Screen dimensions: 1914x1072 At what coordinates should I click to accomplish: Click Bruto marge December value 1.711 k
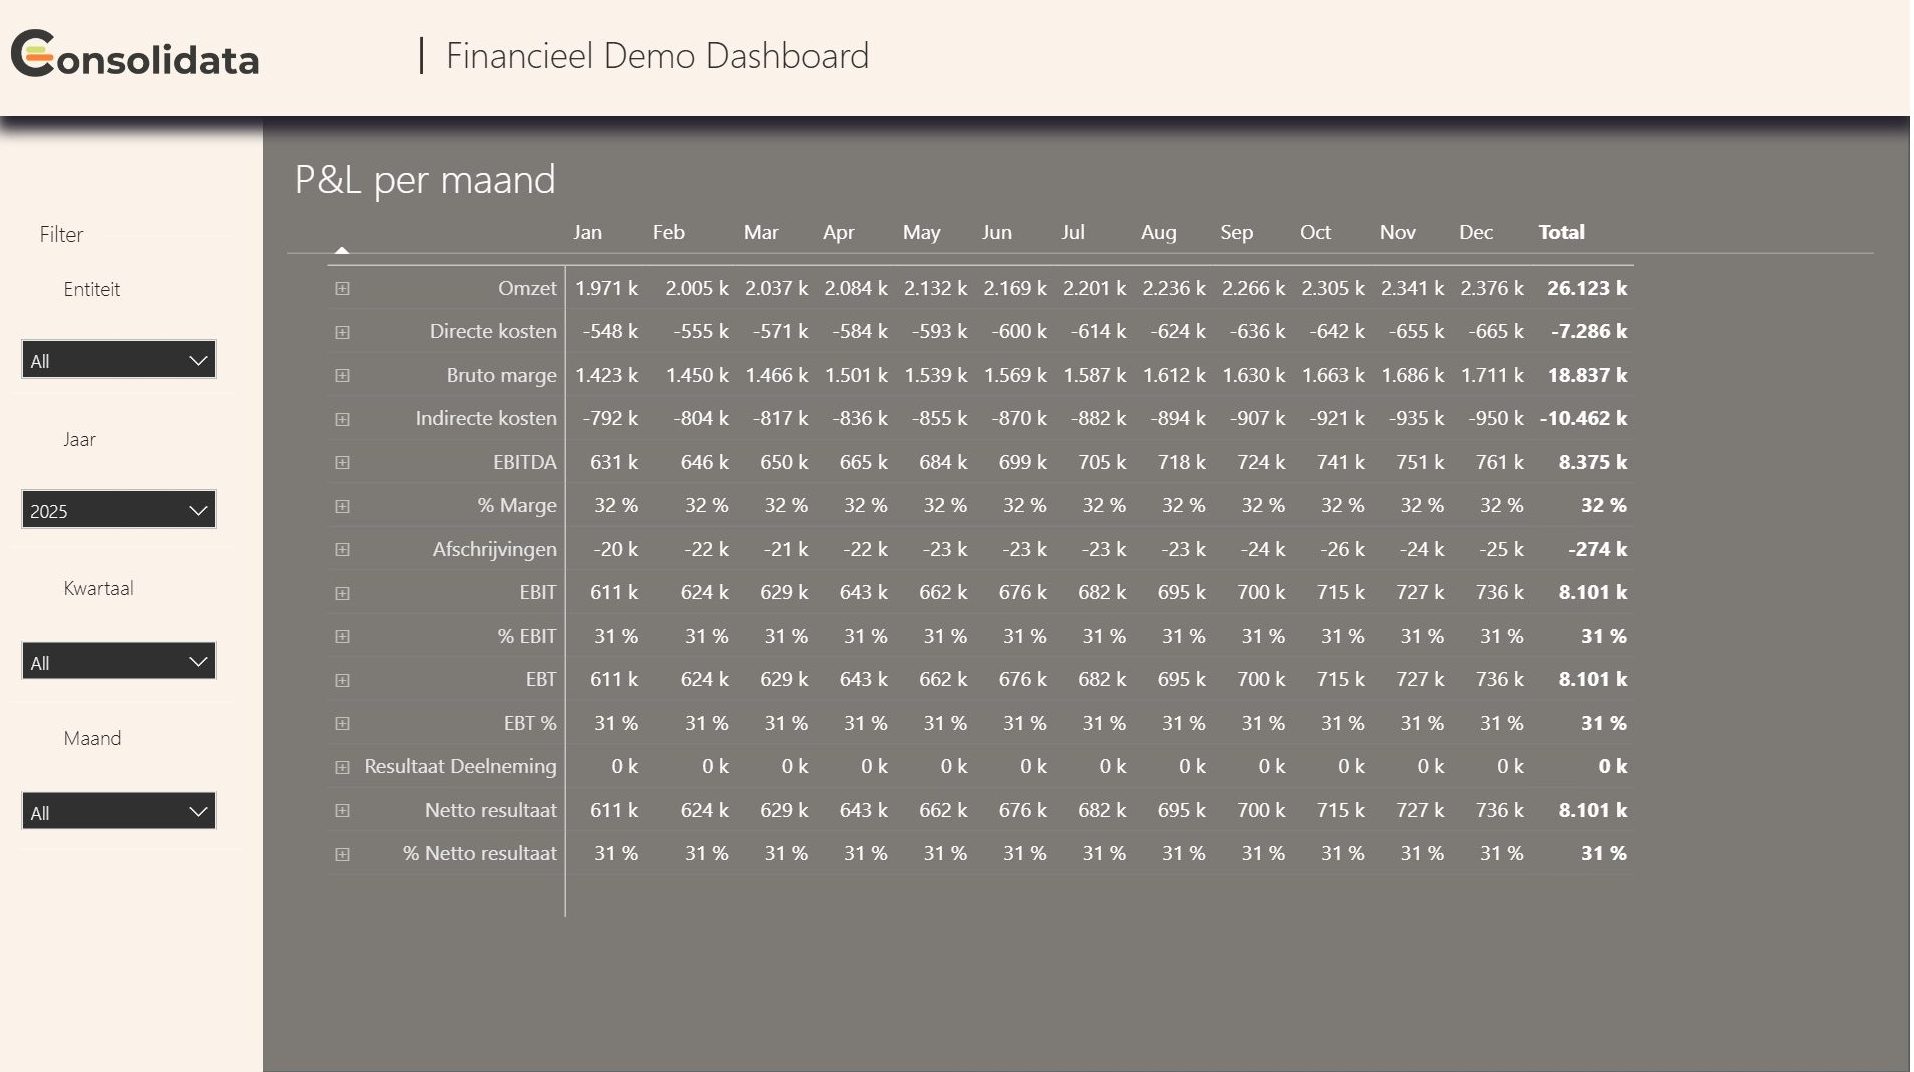coord(1492,376)
